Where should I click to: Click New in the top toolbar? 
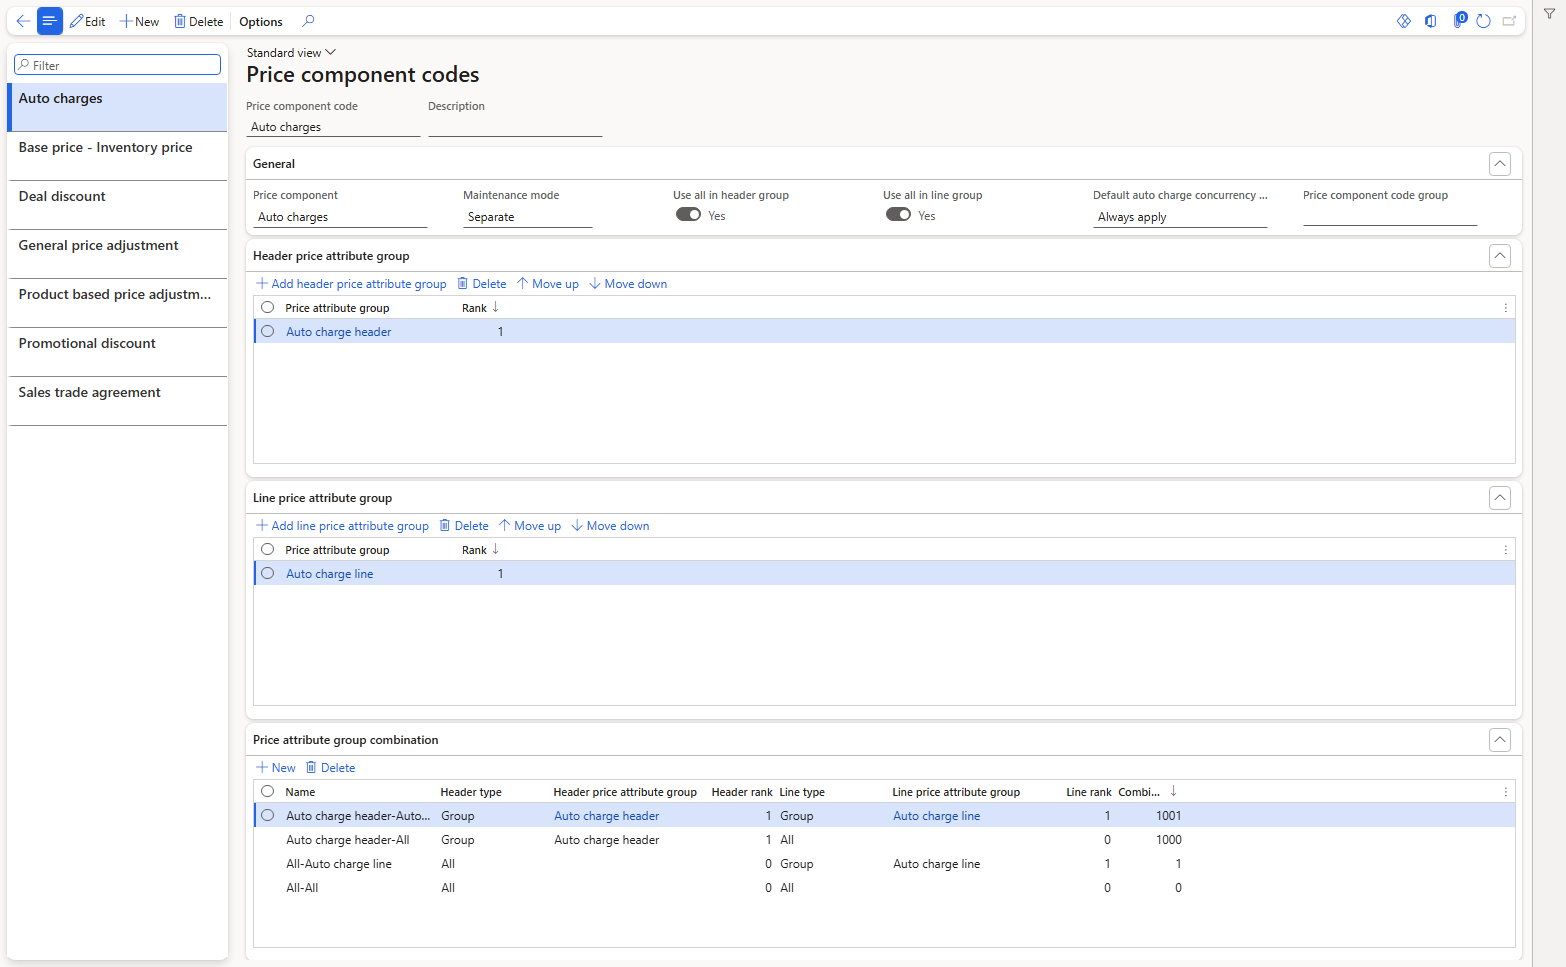[x=139, y=21]
